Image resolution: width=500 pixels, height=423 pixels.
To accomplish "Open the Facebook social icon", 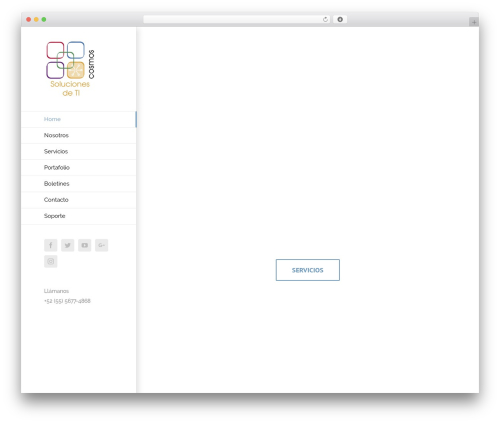I will point(51,245).
